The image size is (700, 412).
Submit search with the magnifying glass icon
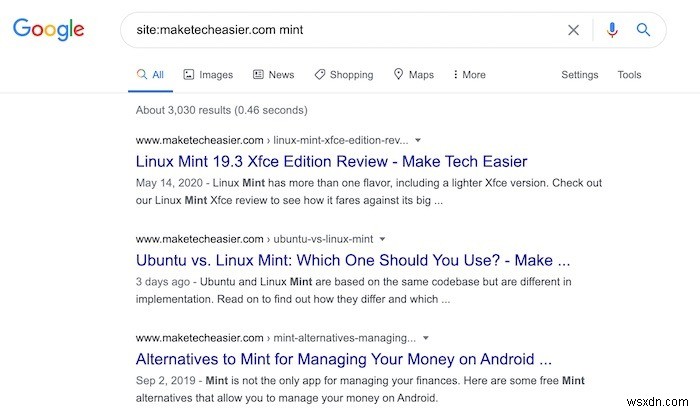point(643,30)
